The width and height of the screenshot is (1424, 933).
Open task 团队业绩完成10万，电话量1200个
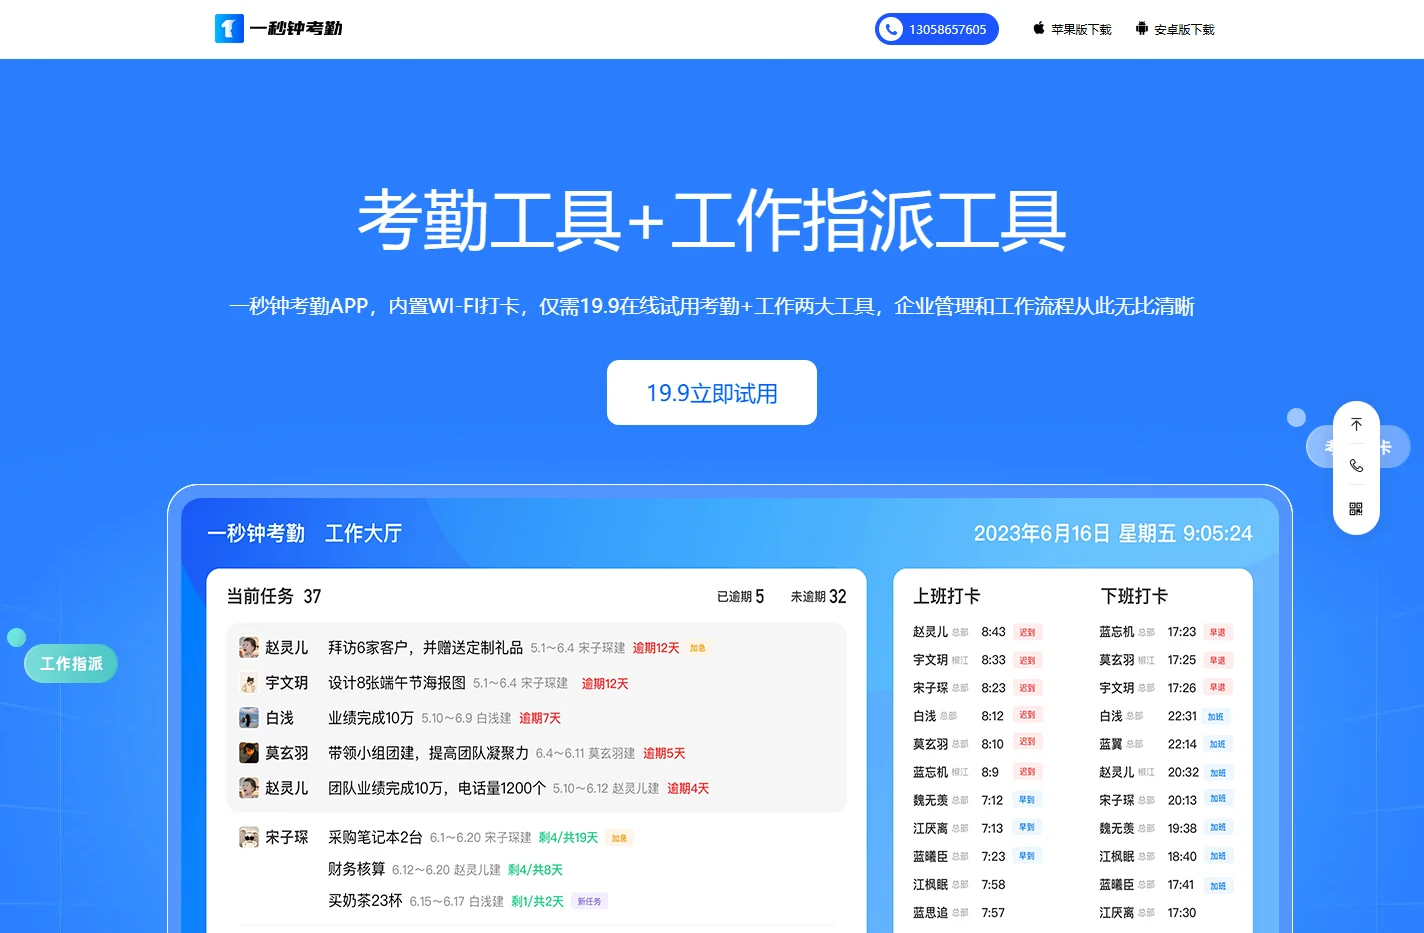pos(437,788)
